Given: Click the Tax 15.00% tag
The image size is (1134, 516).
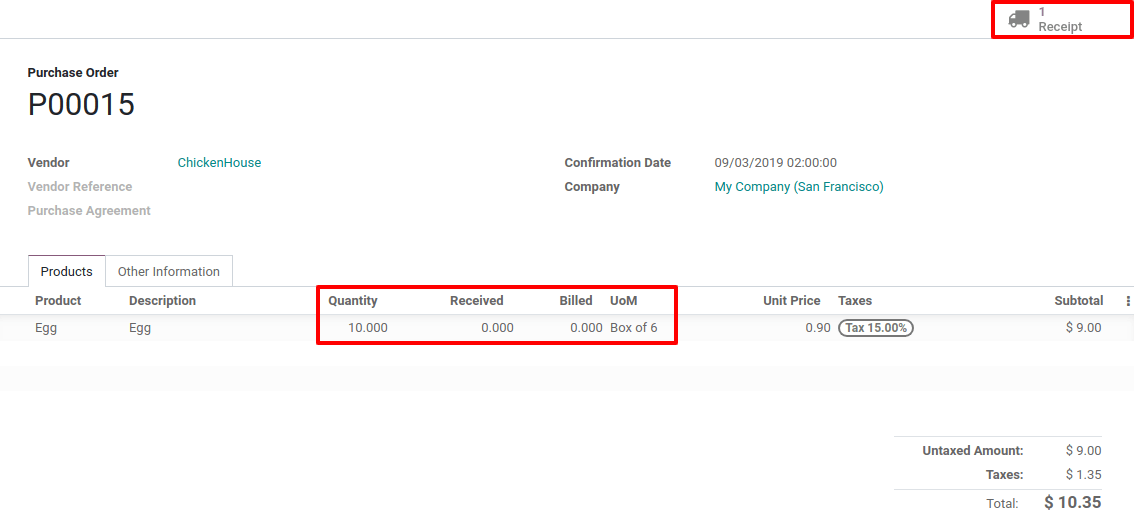Looking at the screenshot, I should [x=875, y=328].
